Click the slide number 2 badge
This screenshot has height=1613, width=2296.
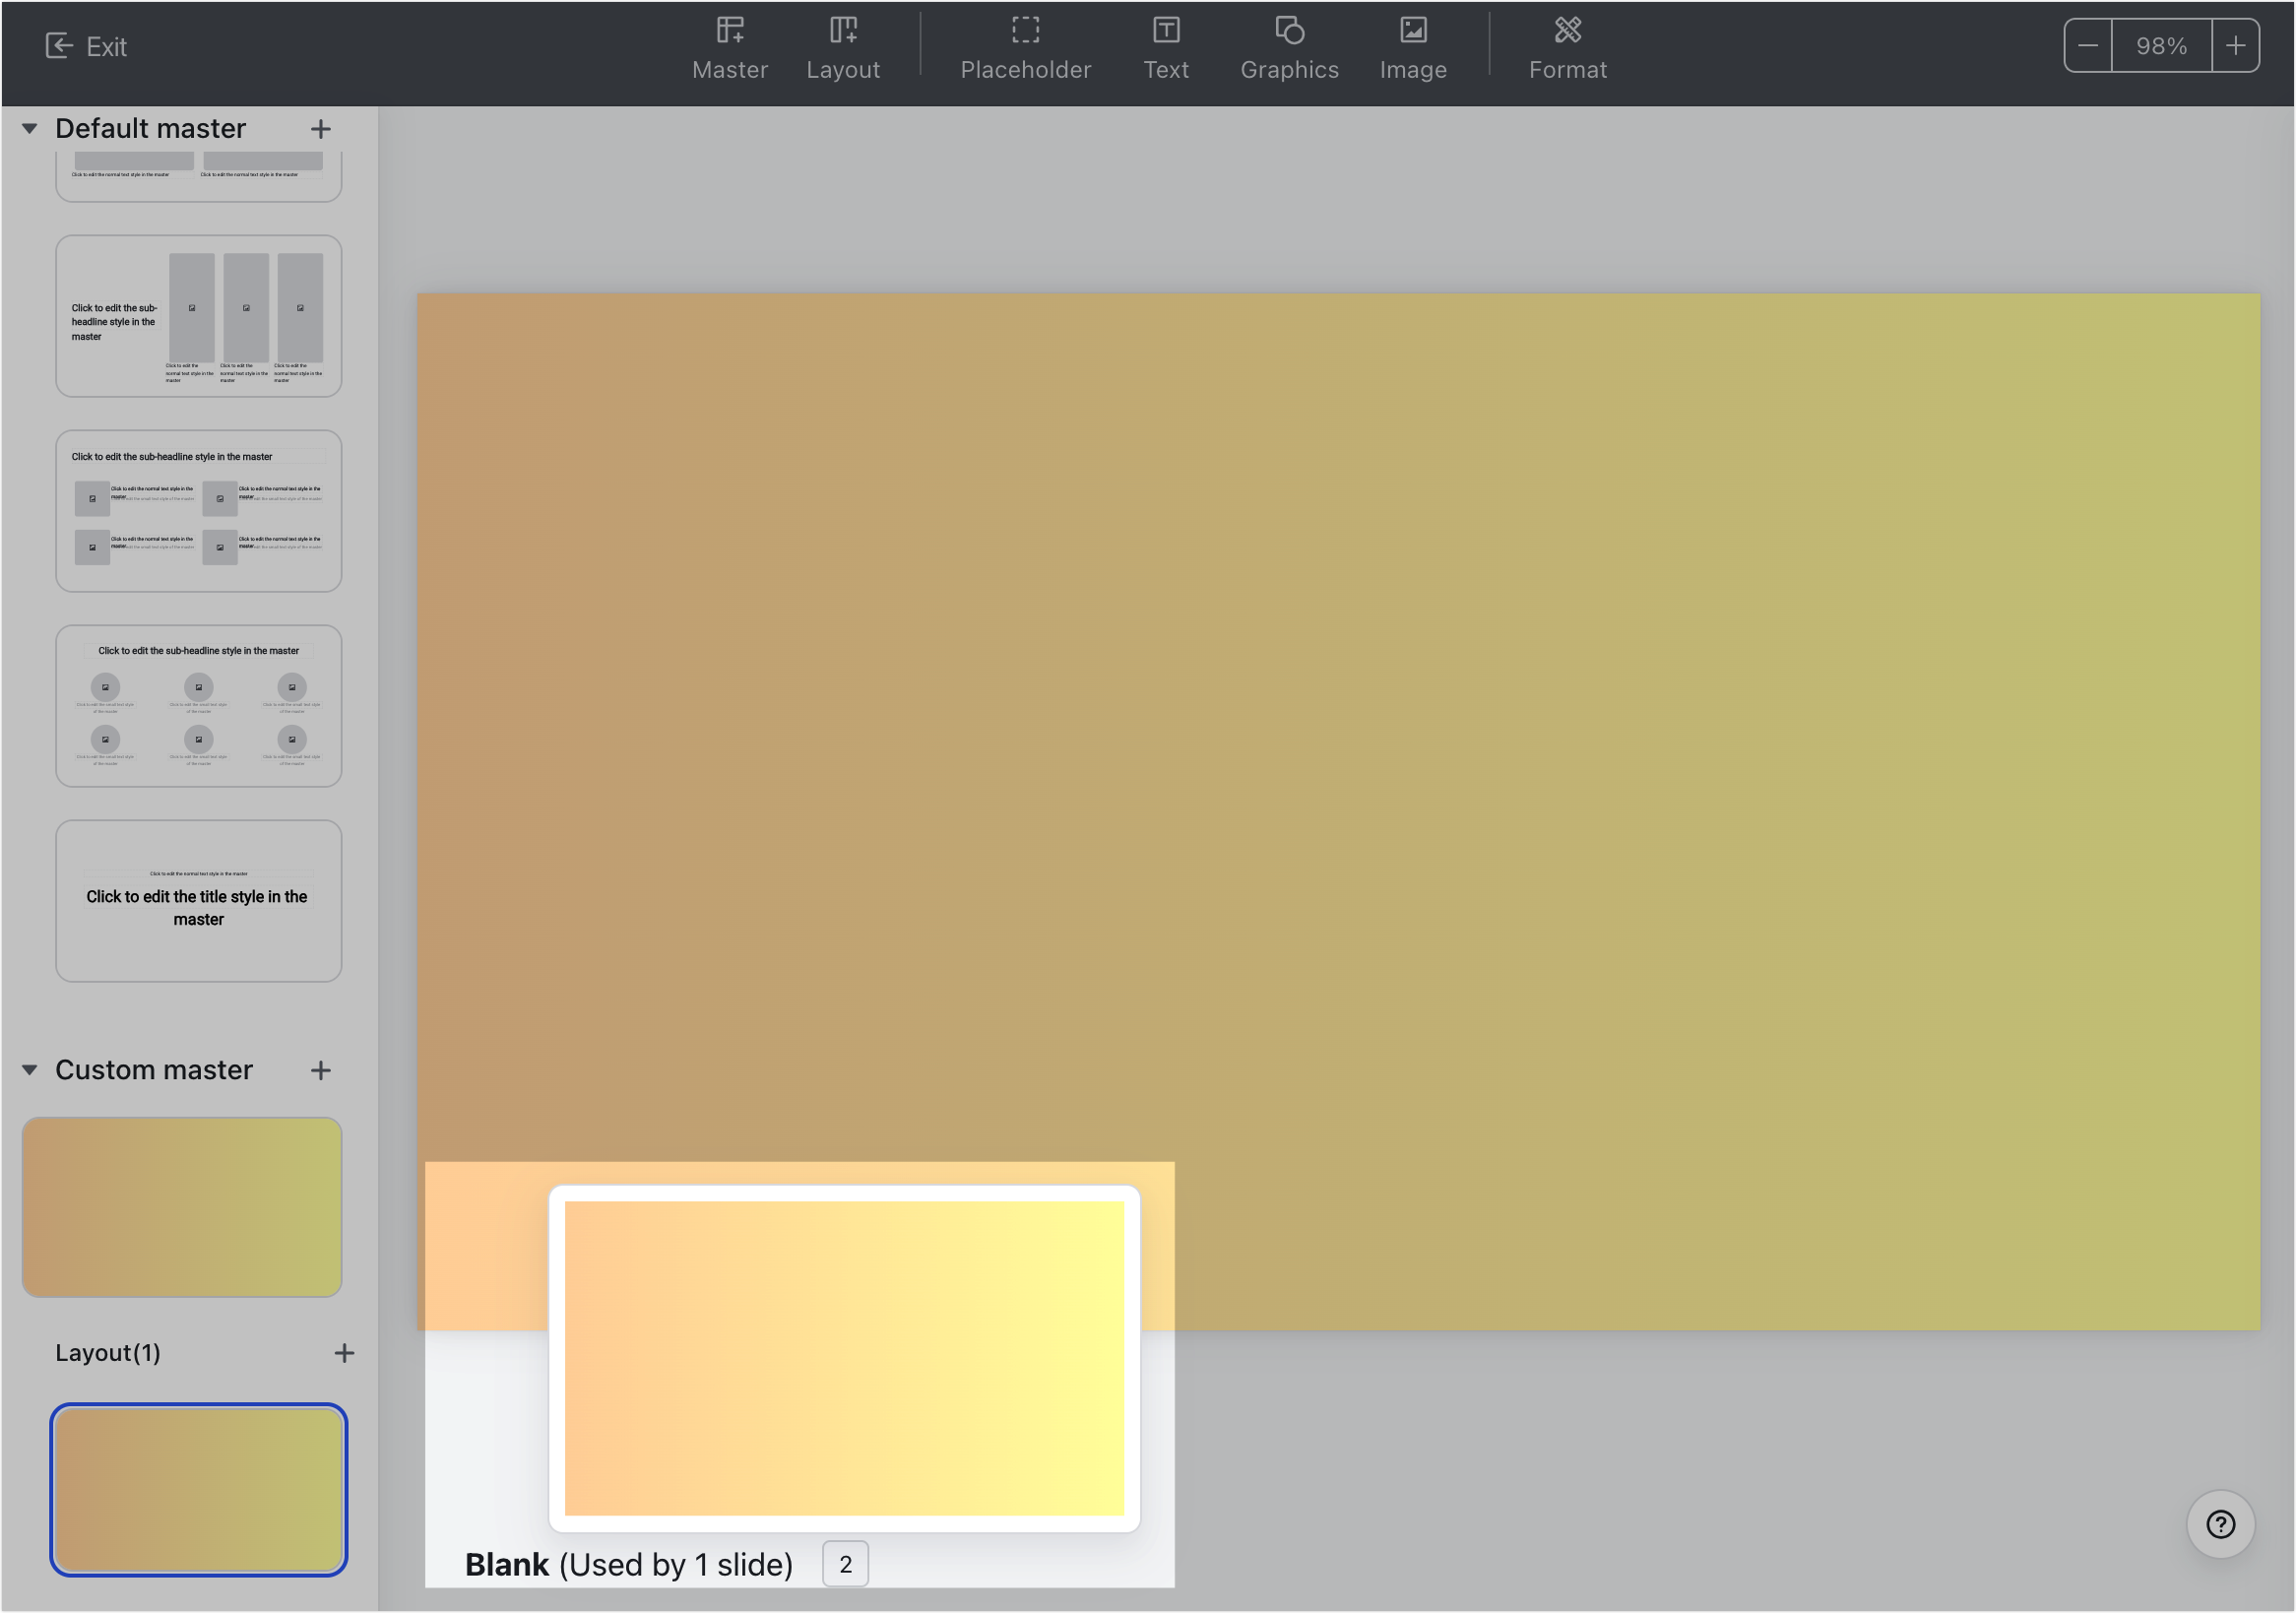[845, 1564]
